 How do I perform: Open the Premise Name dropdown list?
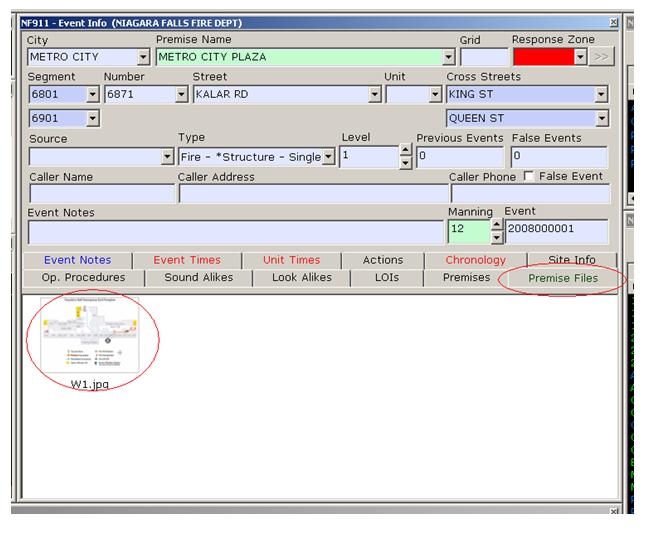pos(449,57)
